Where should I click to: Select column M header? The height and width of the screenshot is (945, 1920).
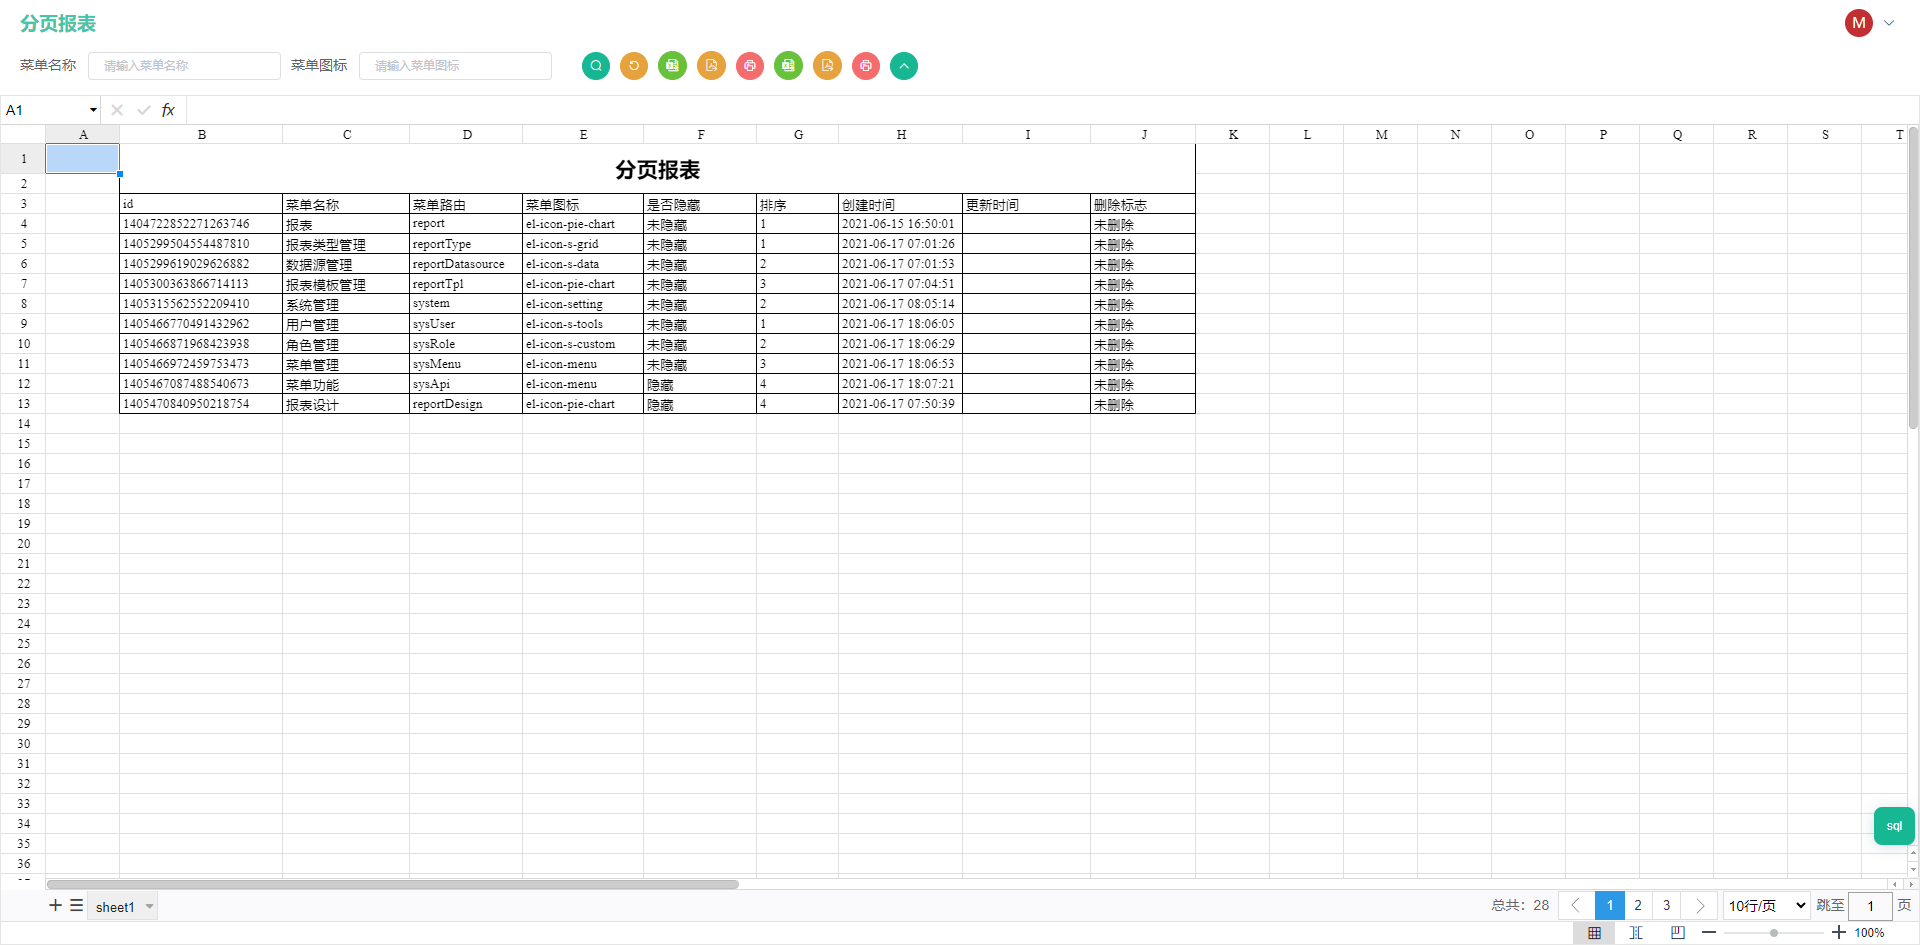[x=1381, y=134]
